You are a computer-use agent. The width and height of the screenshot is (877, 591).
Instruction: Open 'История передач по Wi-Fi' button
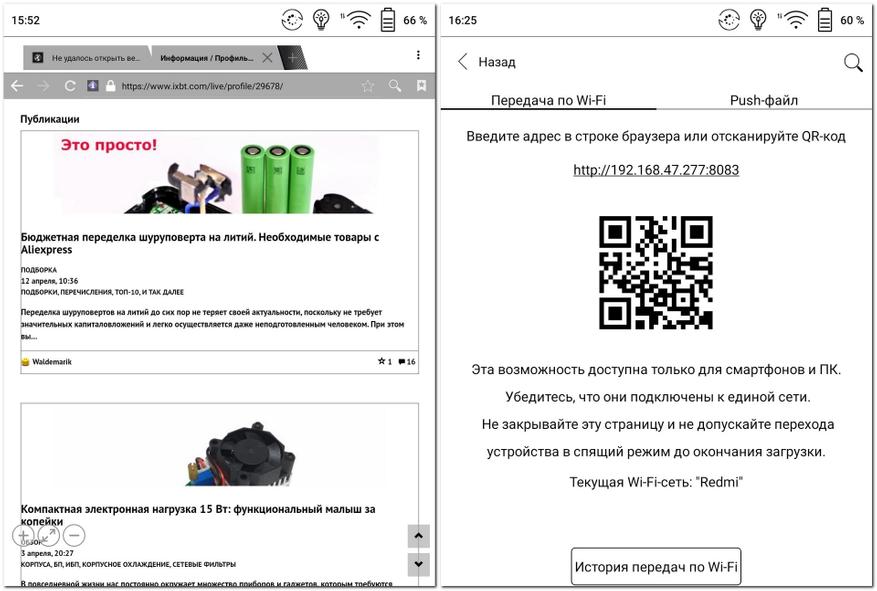[656, 567]
